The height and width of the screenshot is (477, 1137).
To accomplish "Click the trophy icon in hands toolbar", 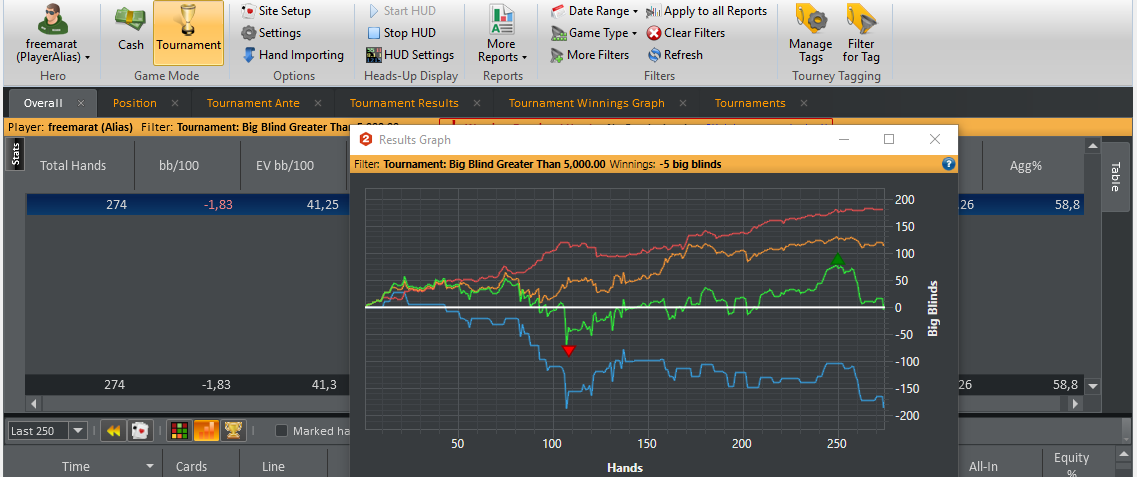I will pyautogui.click(x=232, y=431).
